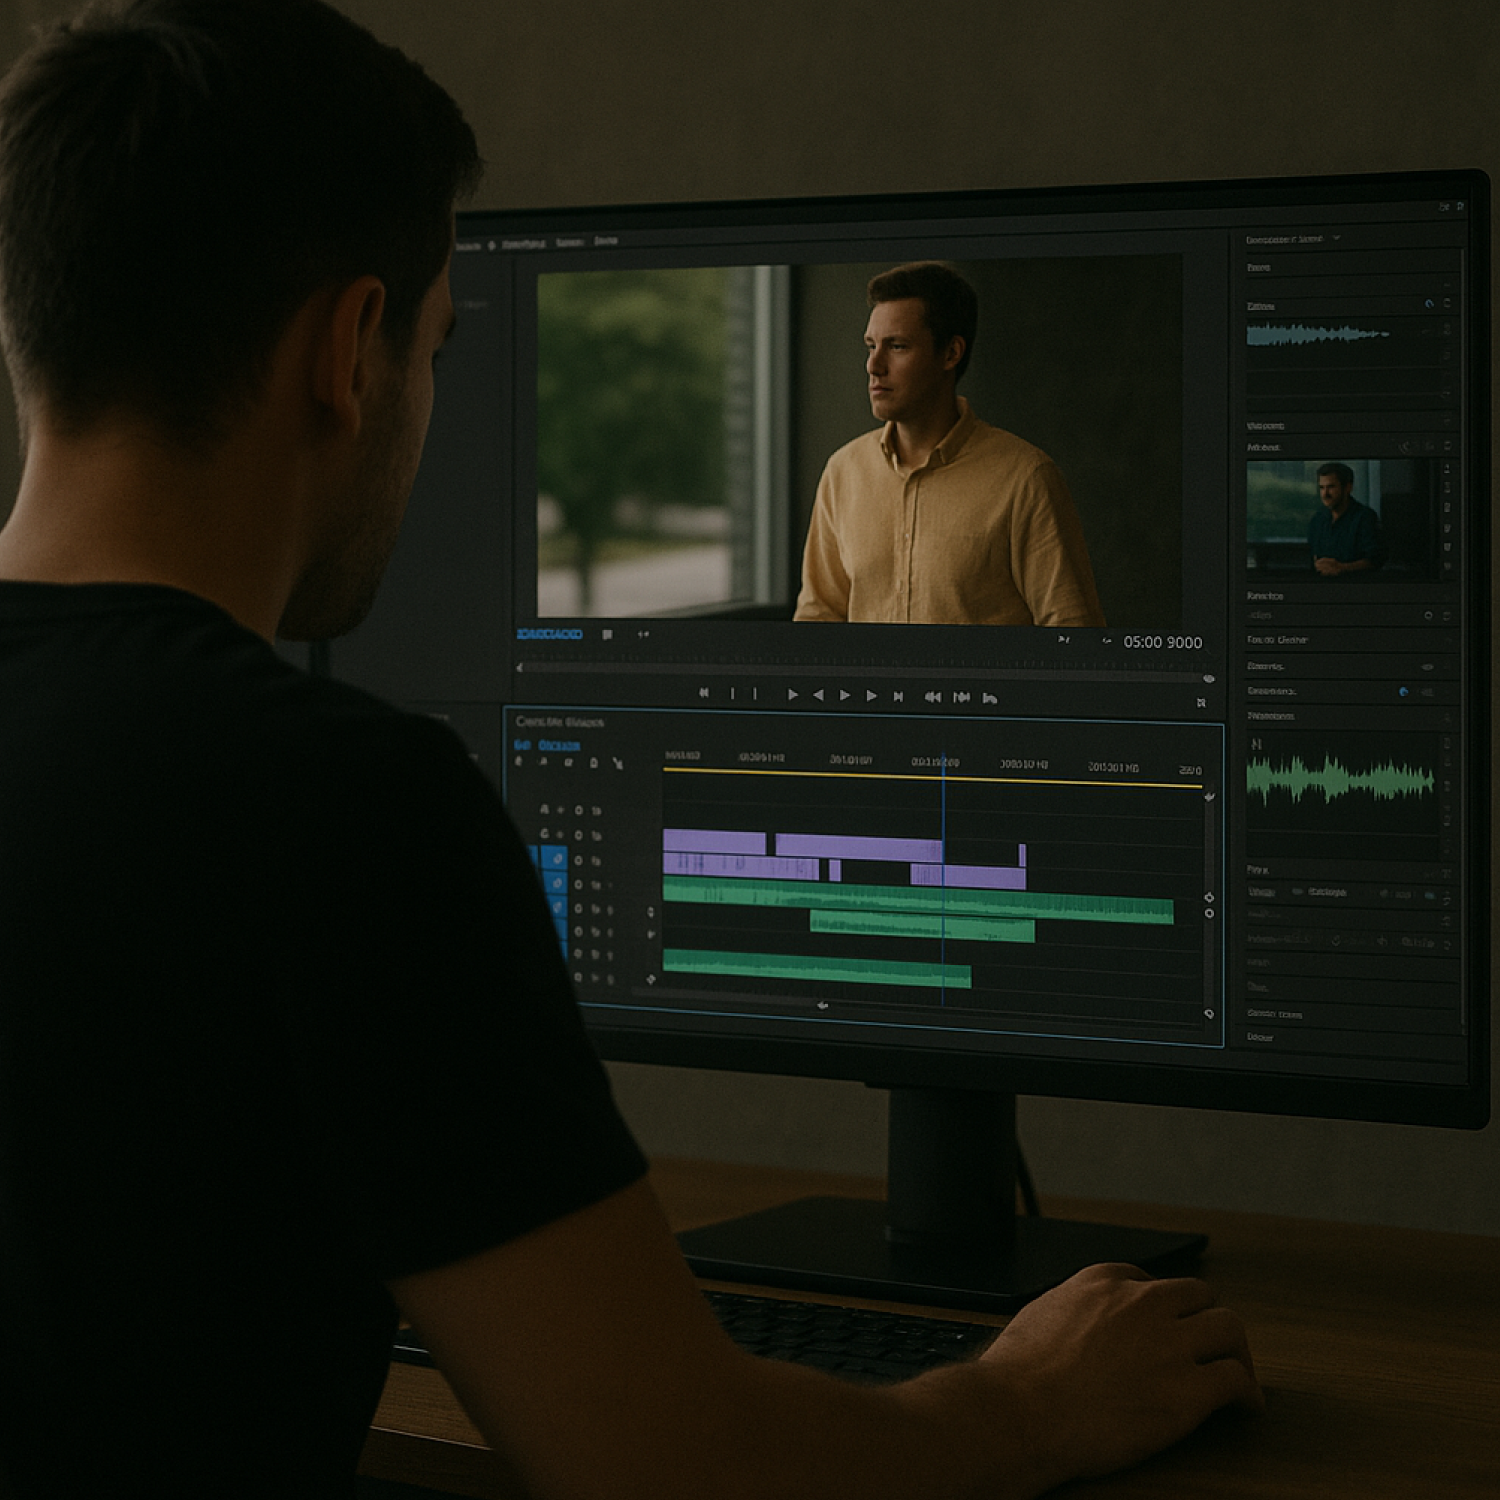Click the step-back button starting the transport row
The width and height of the screenshot is (1500, 1500).
coord(704,692)
